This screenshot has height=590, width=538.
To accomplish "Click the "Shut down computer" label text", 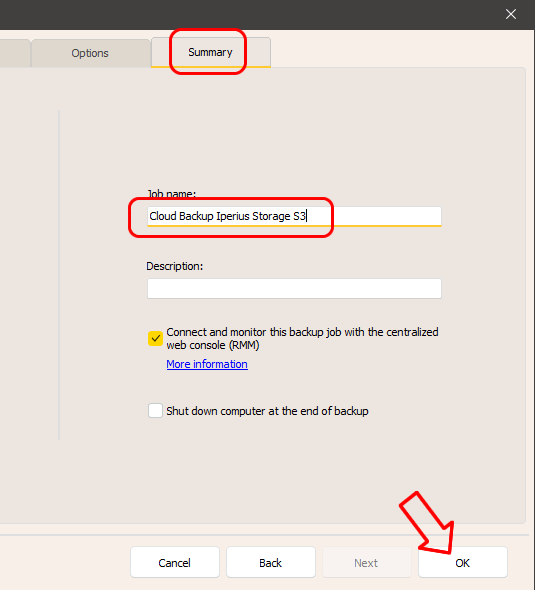I will [x=267, y=411].
